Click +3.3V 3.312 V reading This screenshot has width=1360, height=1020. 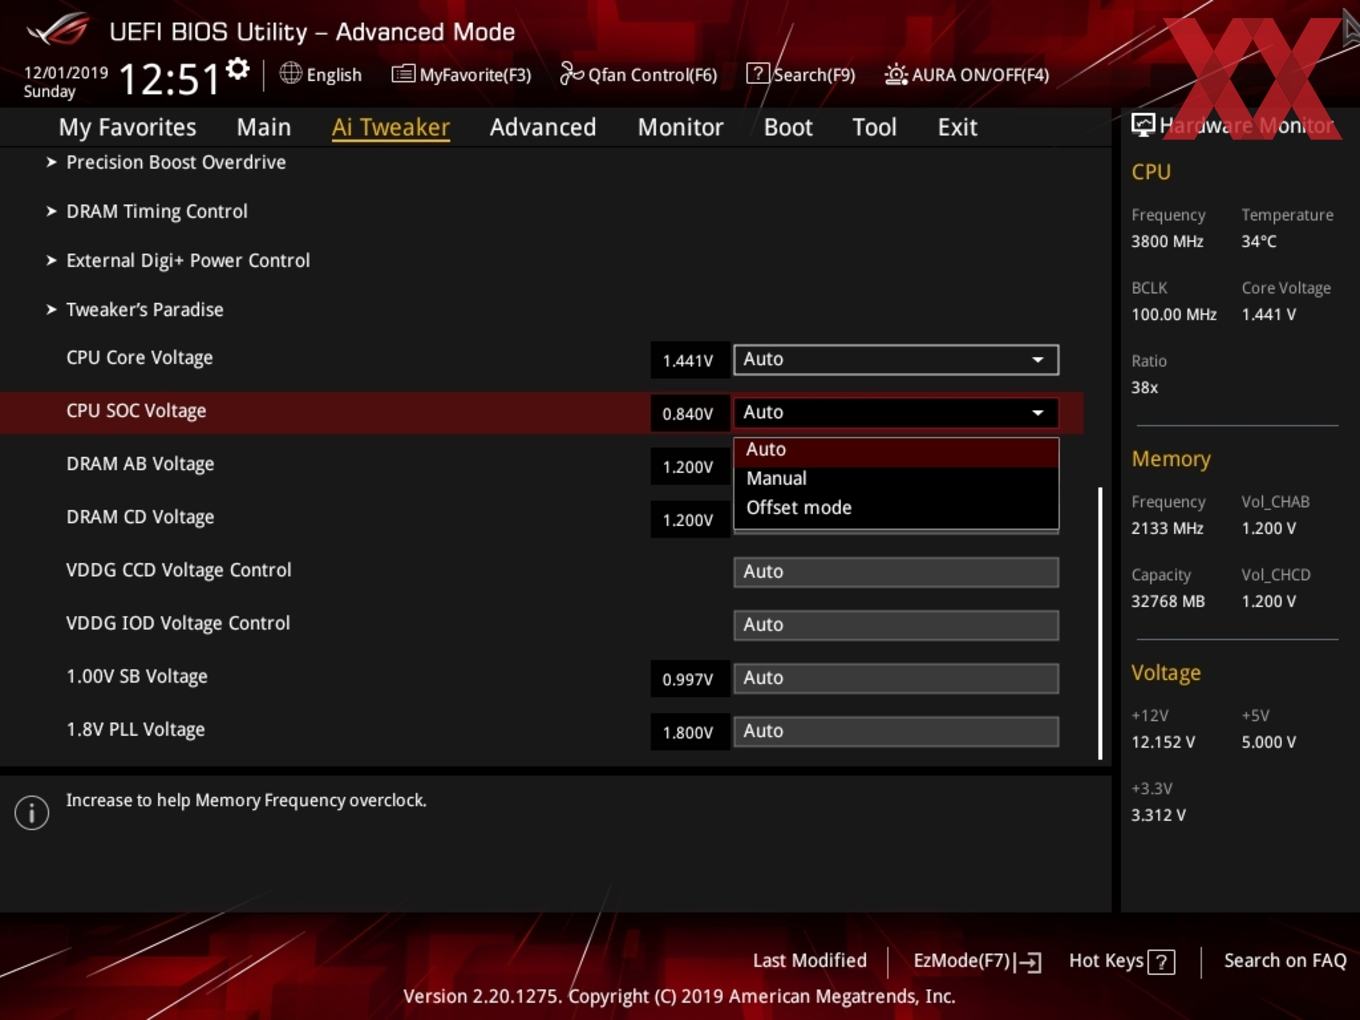(x=1158, y=815)
